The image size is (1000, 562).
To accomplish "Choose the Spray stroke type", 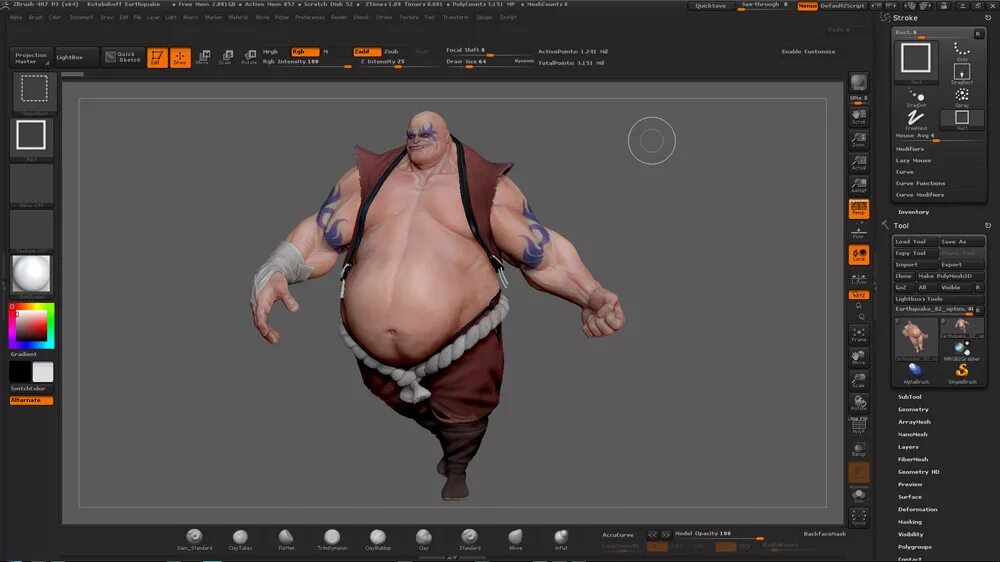I will (962, 97).
